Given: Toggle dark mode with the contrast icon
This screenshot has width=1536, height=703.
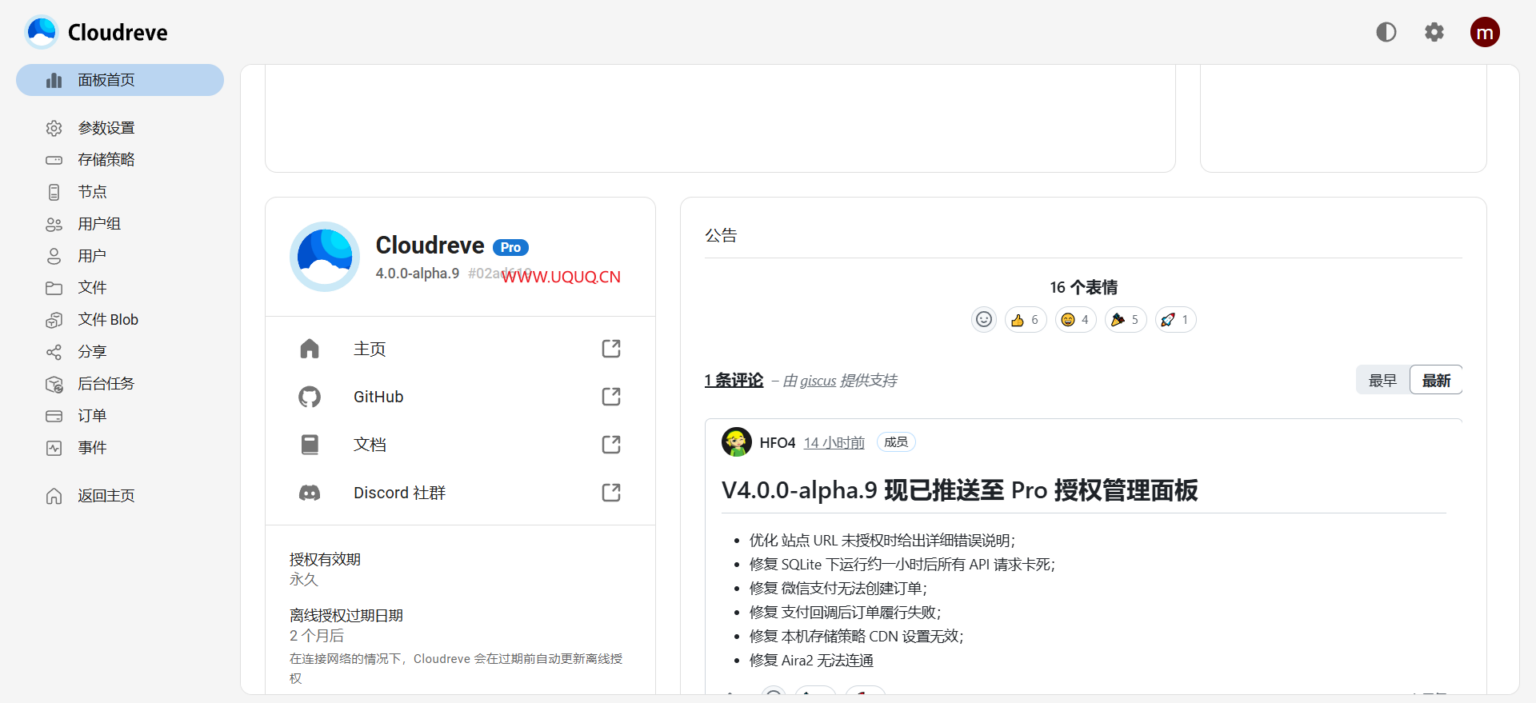Looking at the screenshot, I should click(x=1386, y=31).
